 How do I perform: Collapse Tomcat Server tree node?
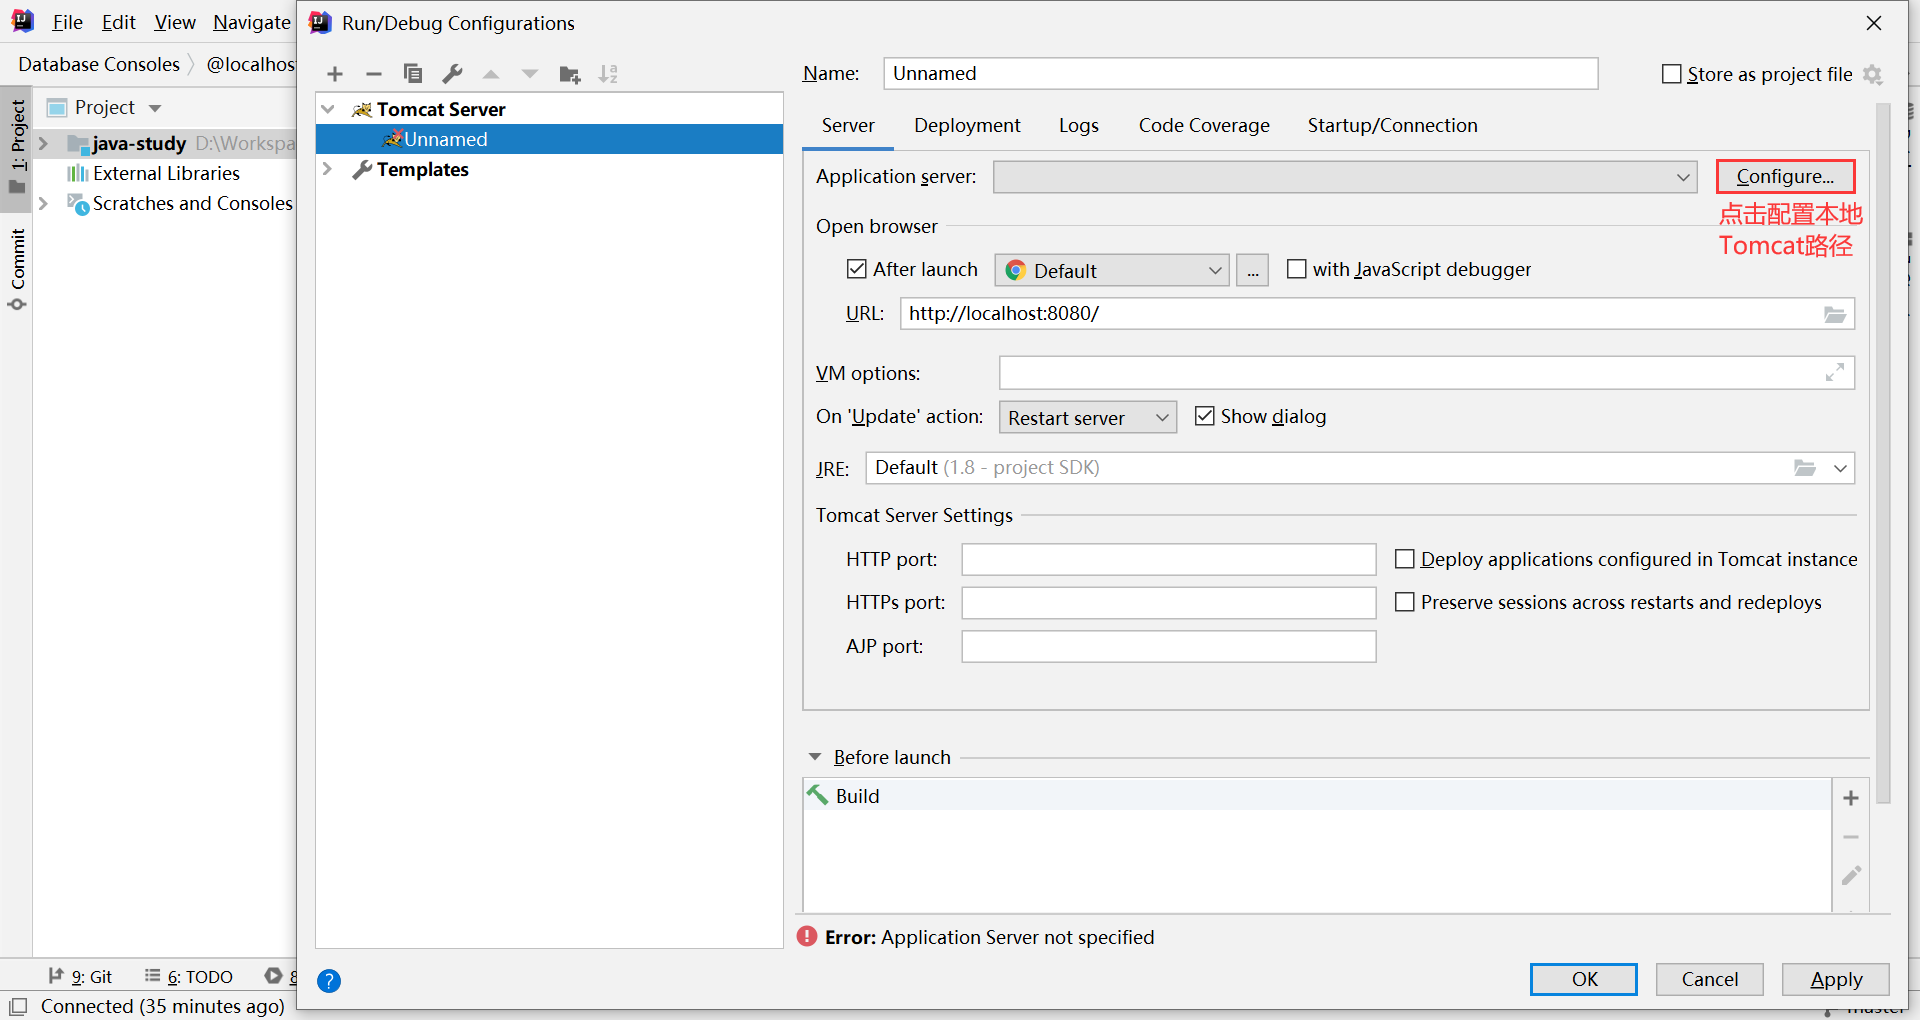tap(328, 109)
